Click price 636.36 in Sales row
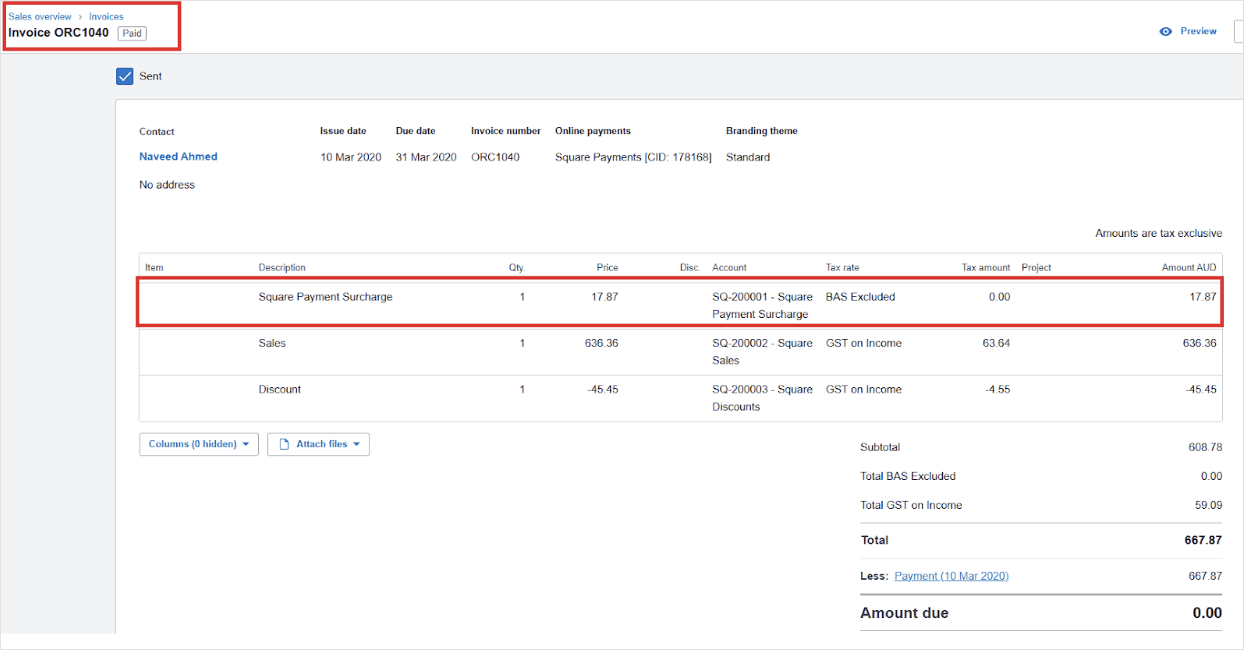Screen dimensions: 1244x650 point(601,343)
